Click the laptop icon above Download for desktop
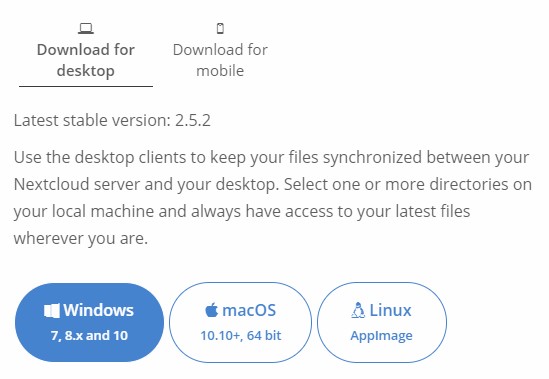 pyautogui.click(x=86, y=28)
